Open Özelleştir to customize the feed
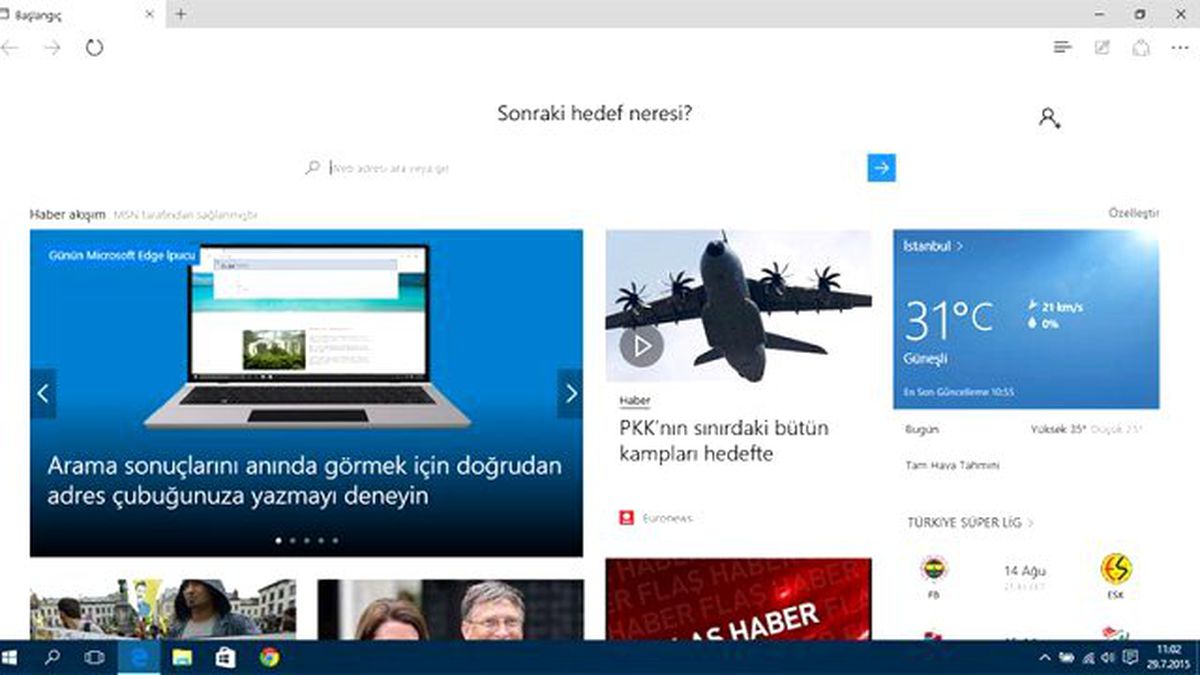 point(1133,213)
